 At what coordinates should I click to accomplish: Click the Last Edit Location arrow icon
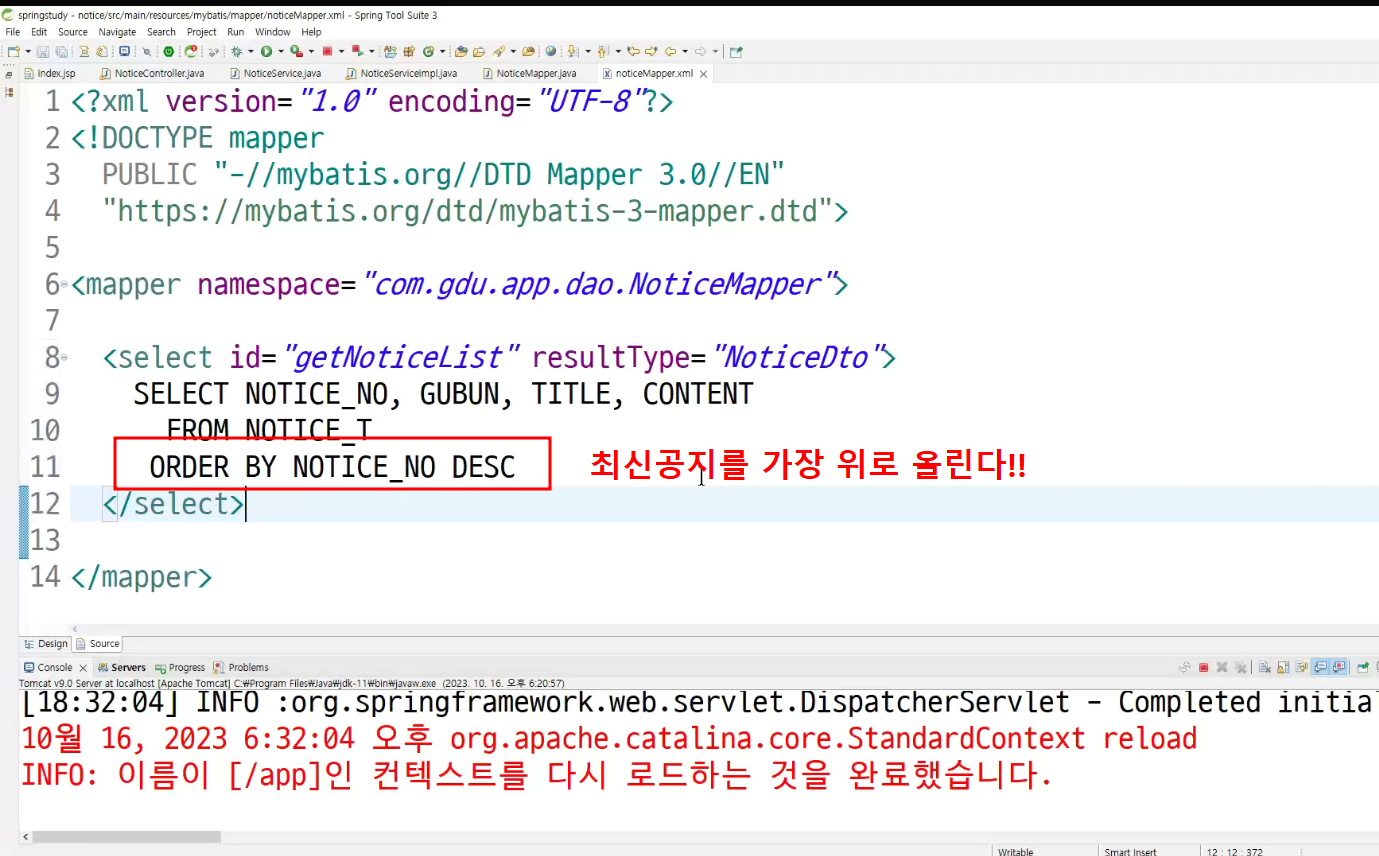pos(634,51)
